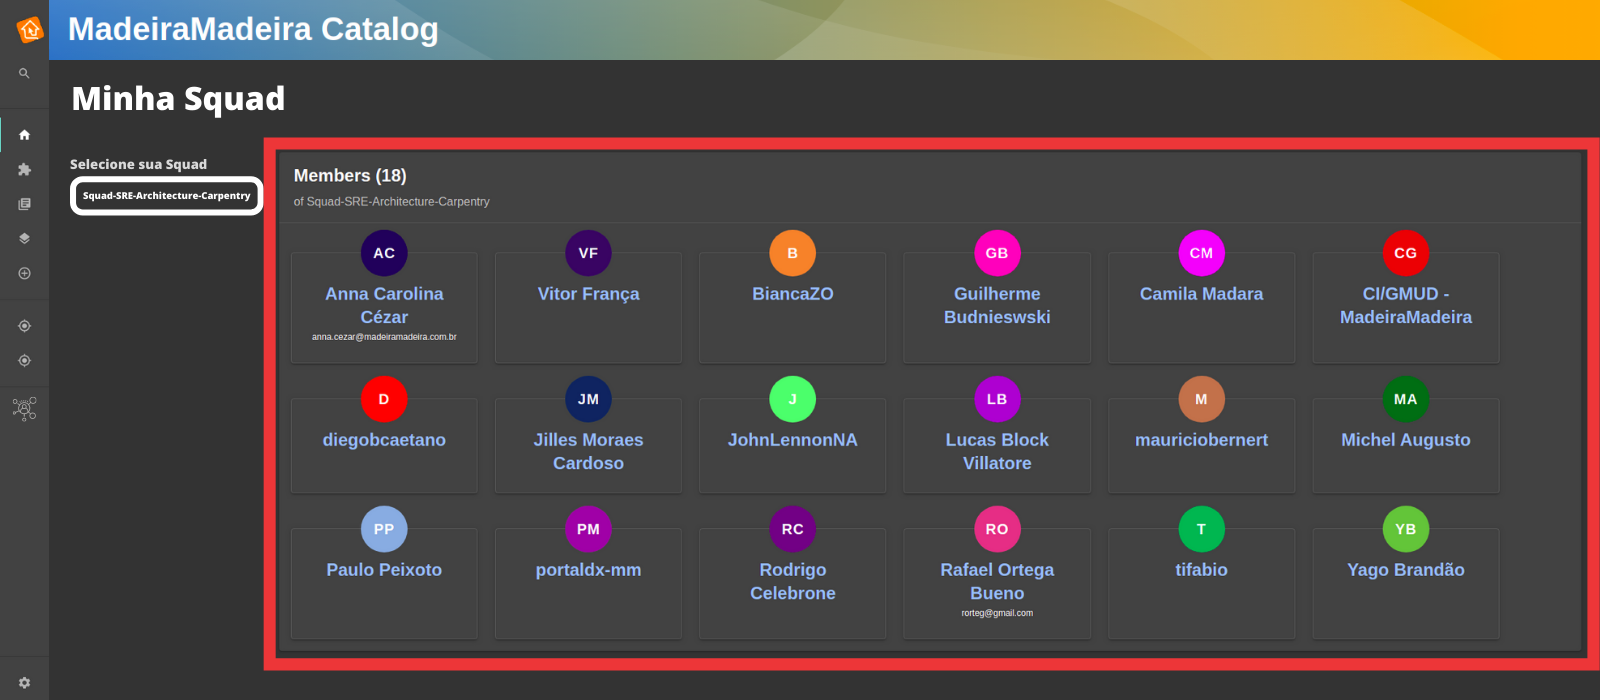Click the PM avatar circle

point(588,529)
